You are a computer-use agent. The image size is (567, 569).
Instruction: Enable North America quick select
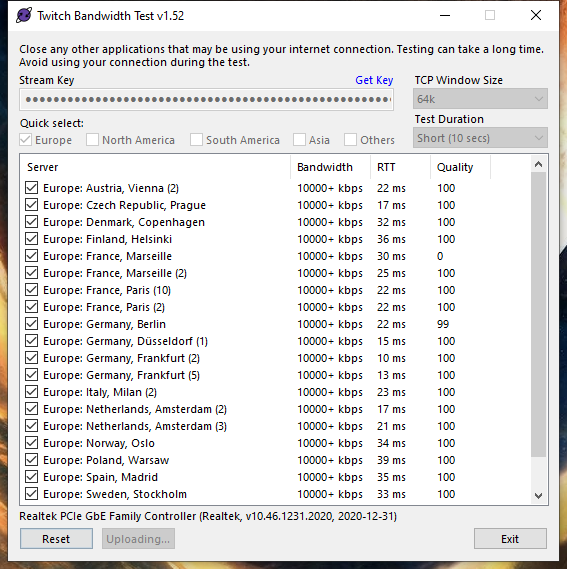tap(92, 140)
